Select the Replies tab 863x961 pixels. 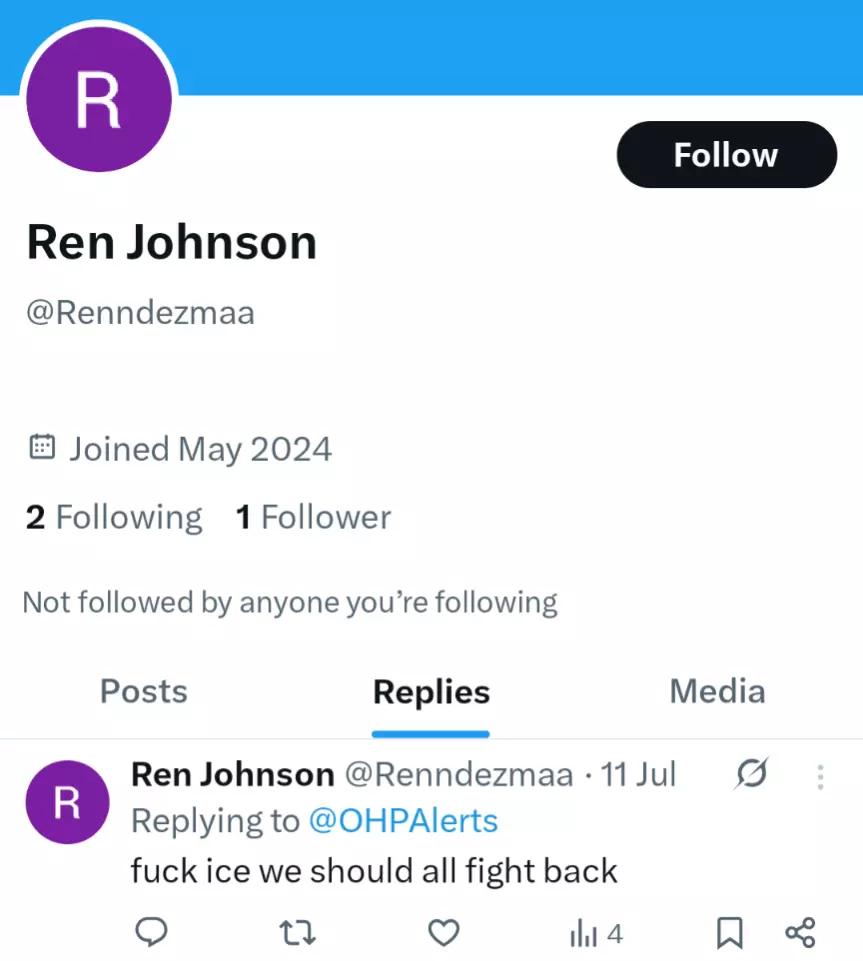431,692
